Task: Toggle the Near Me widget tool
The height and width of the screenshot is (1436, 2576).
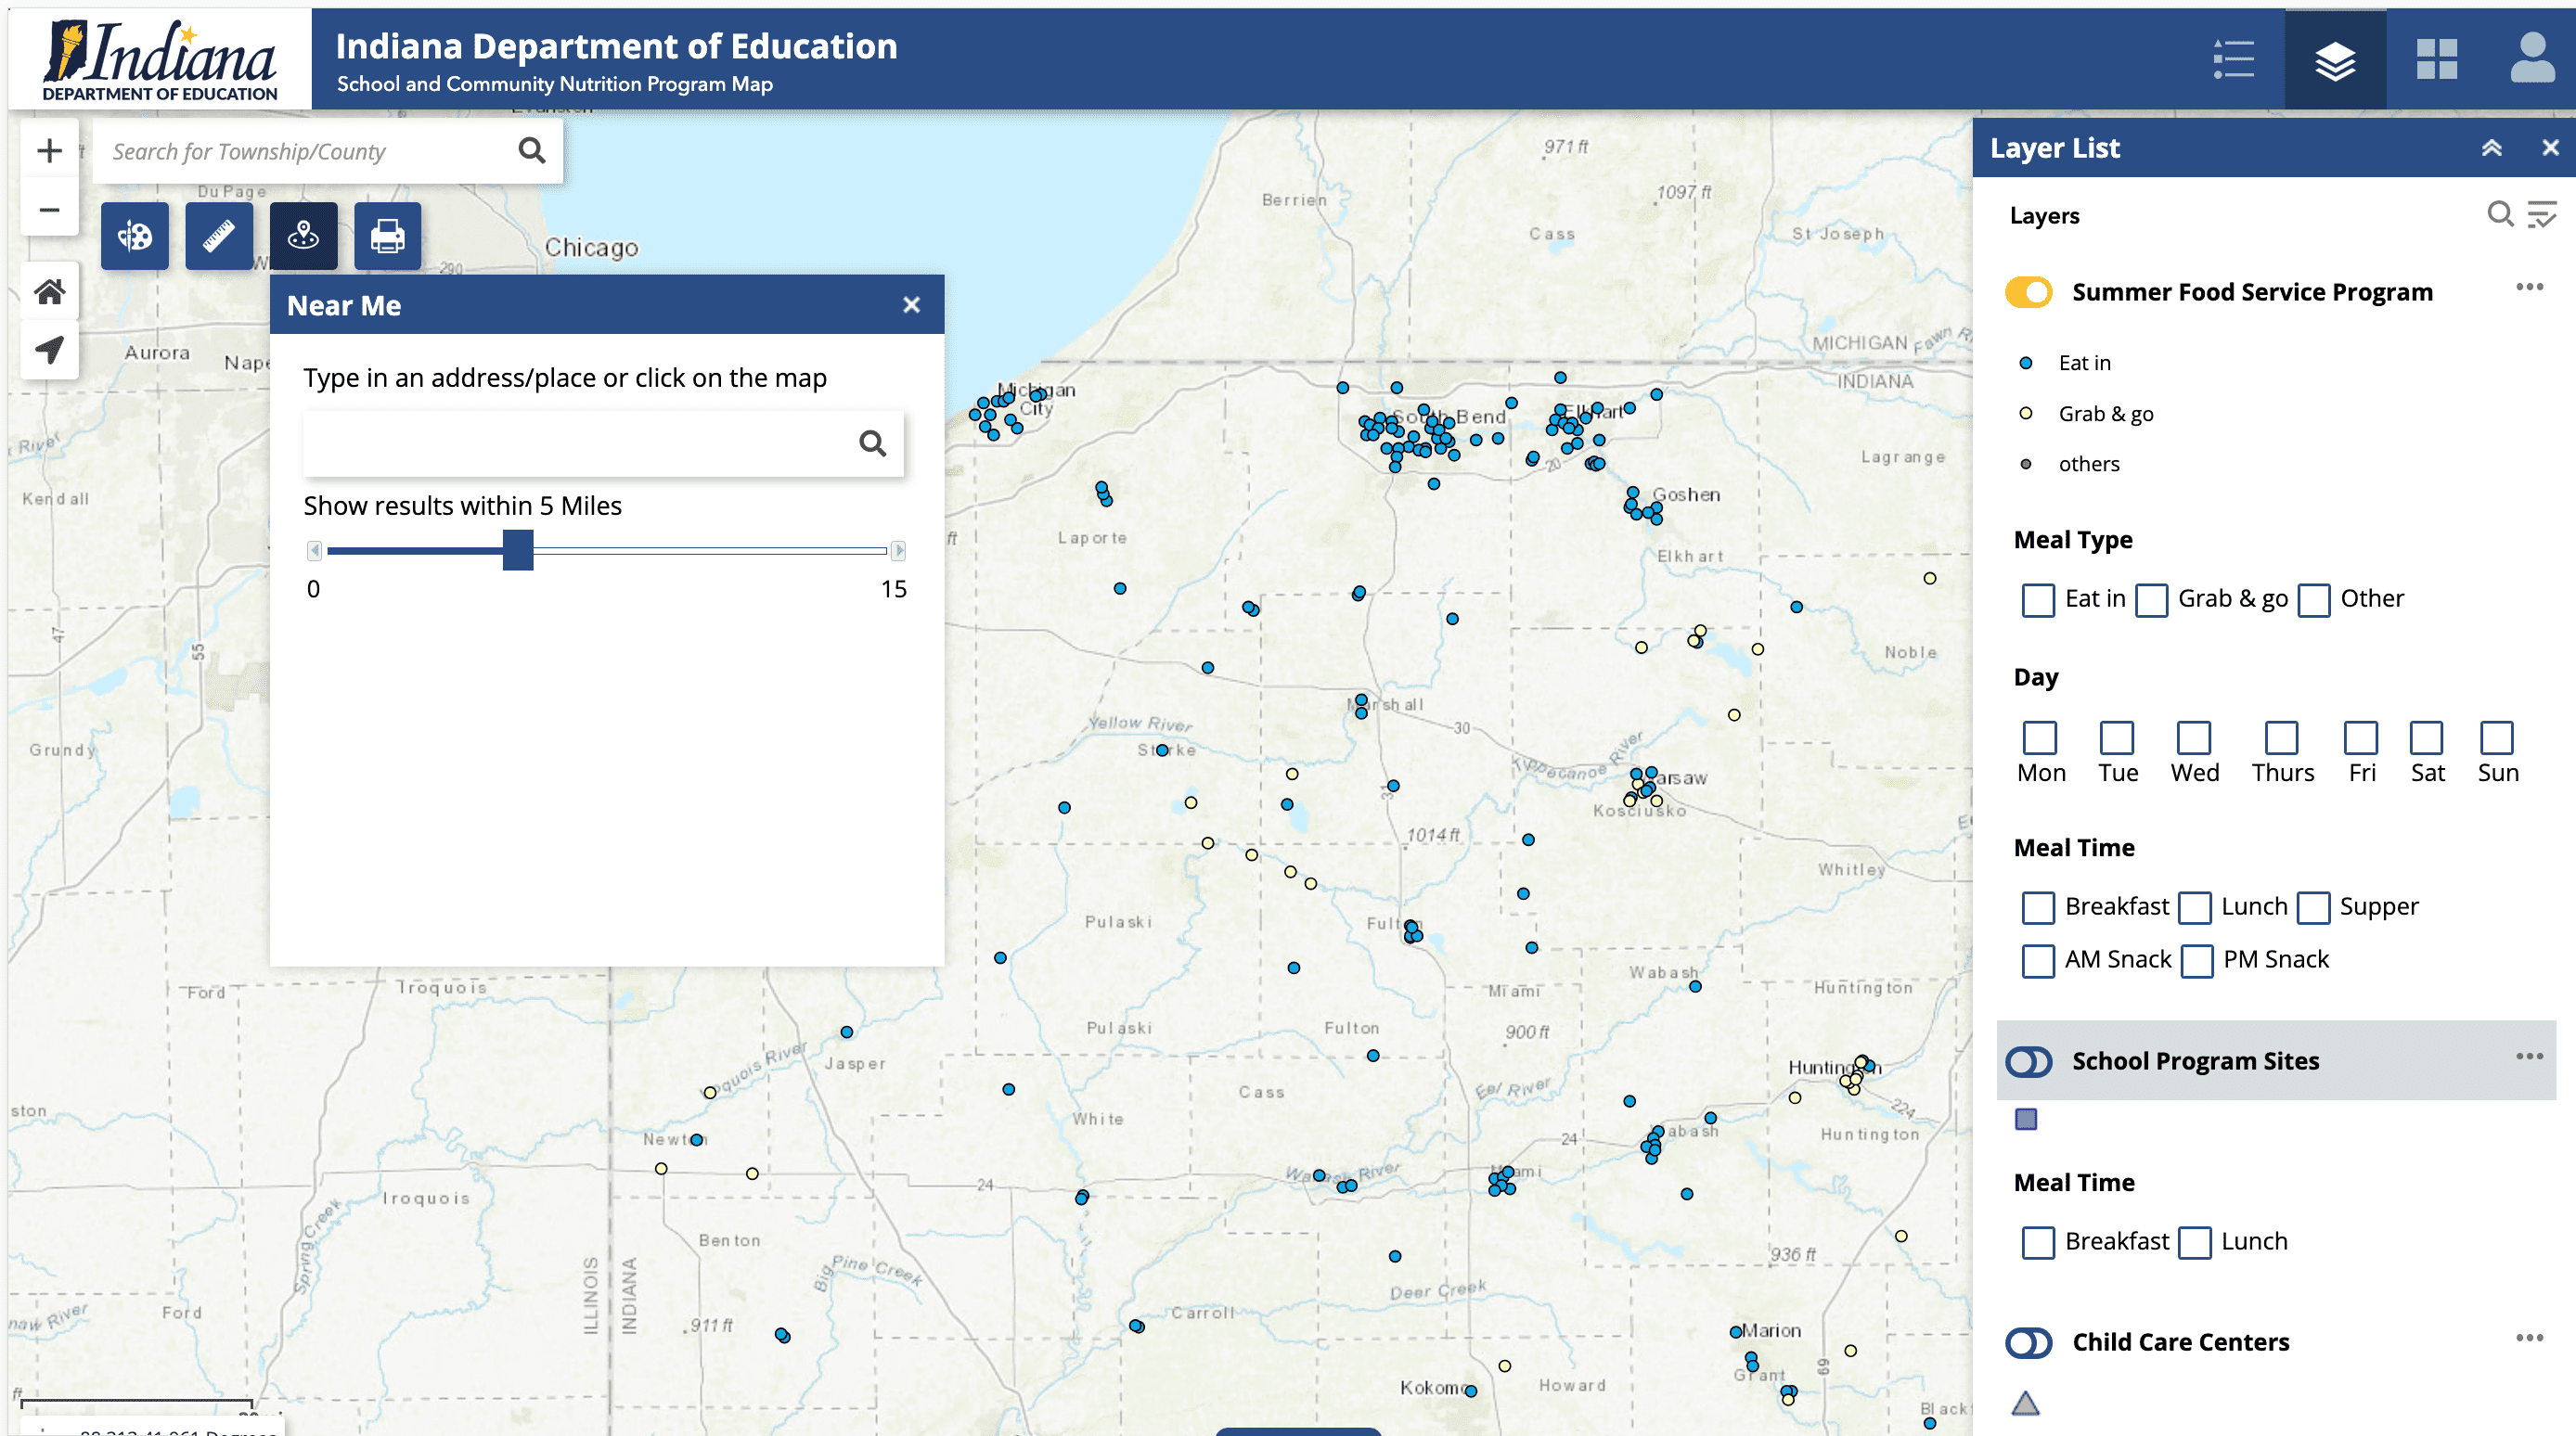Action: (303, 236)
